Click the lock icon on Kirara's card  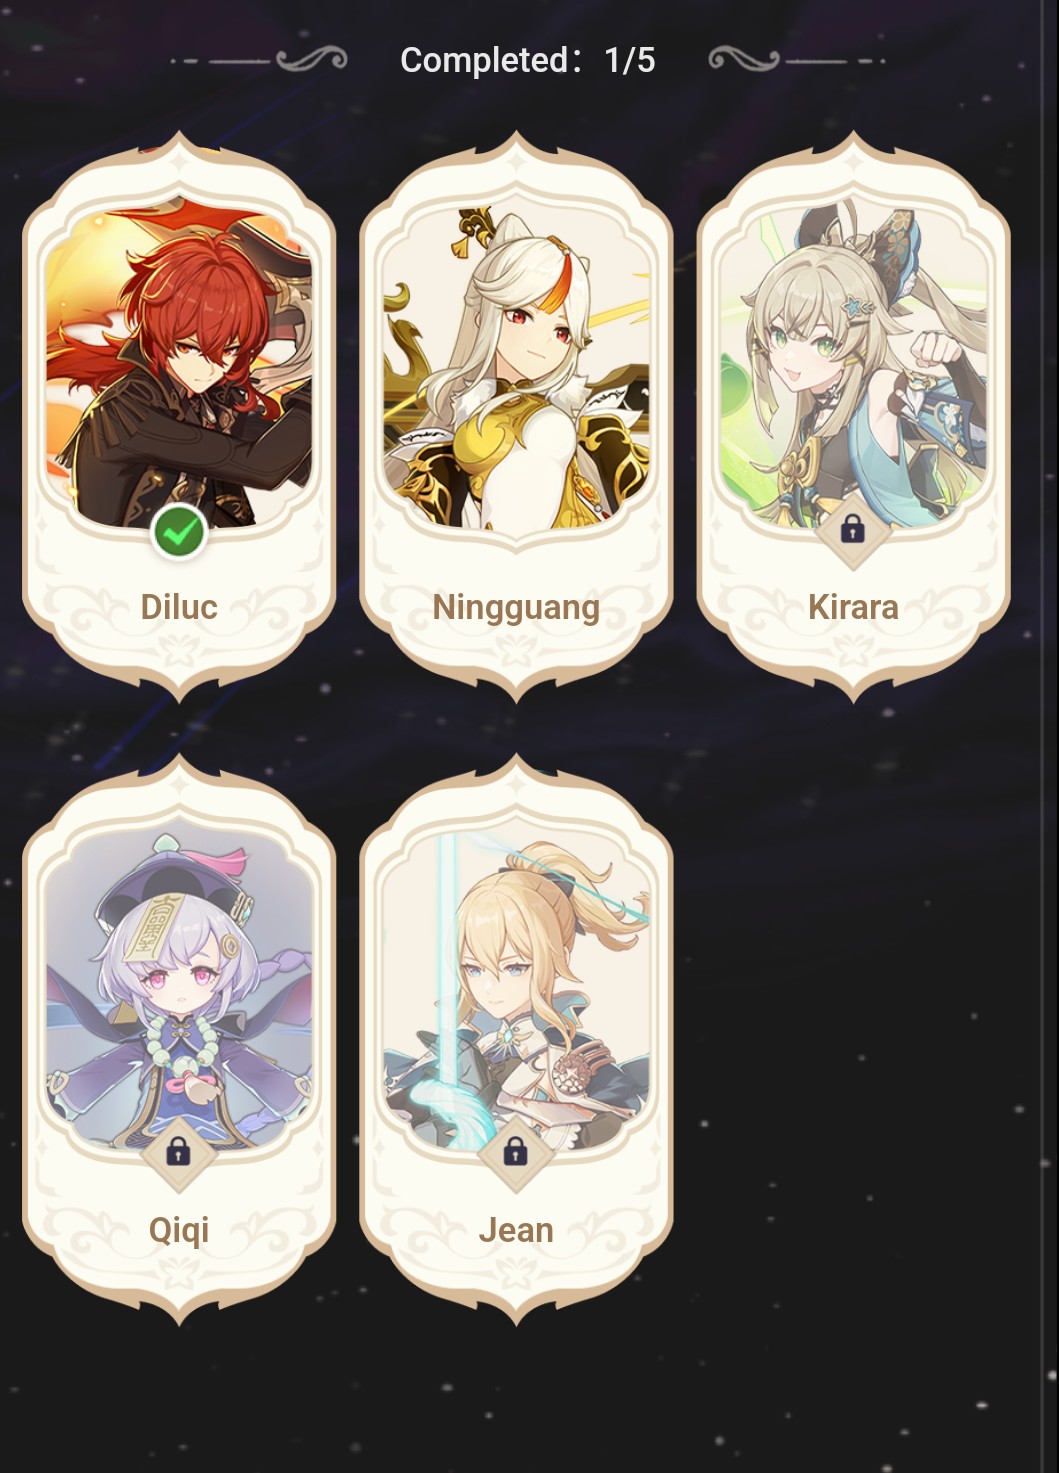(x=852, y=530)
